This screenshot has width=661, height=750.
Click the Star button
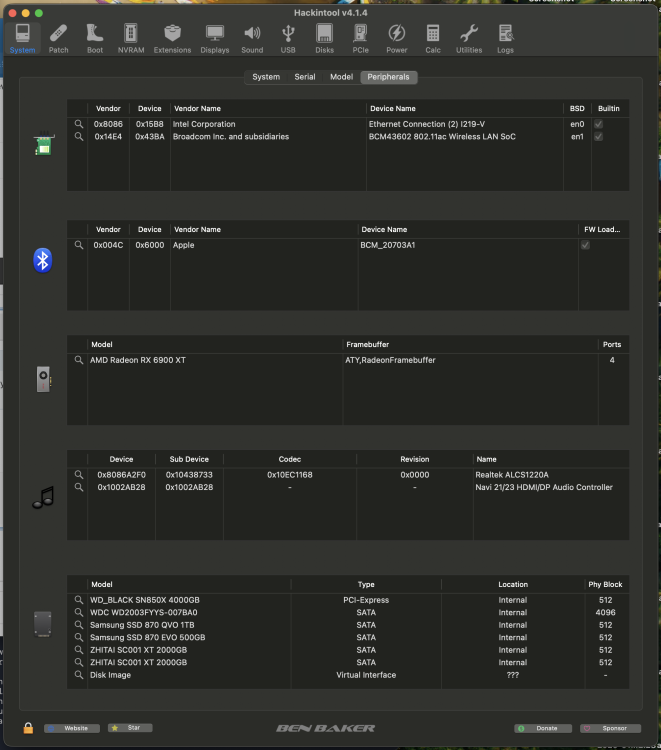click(130, 728)
